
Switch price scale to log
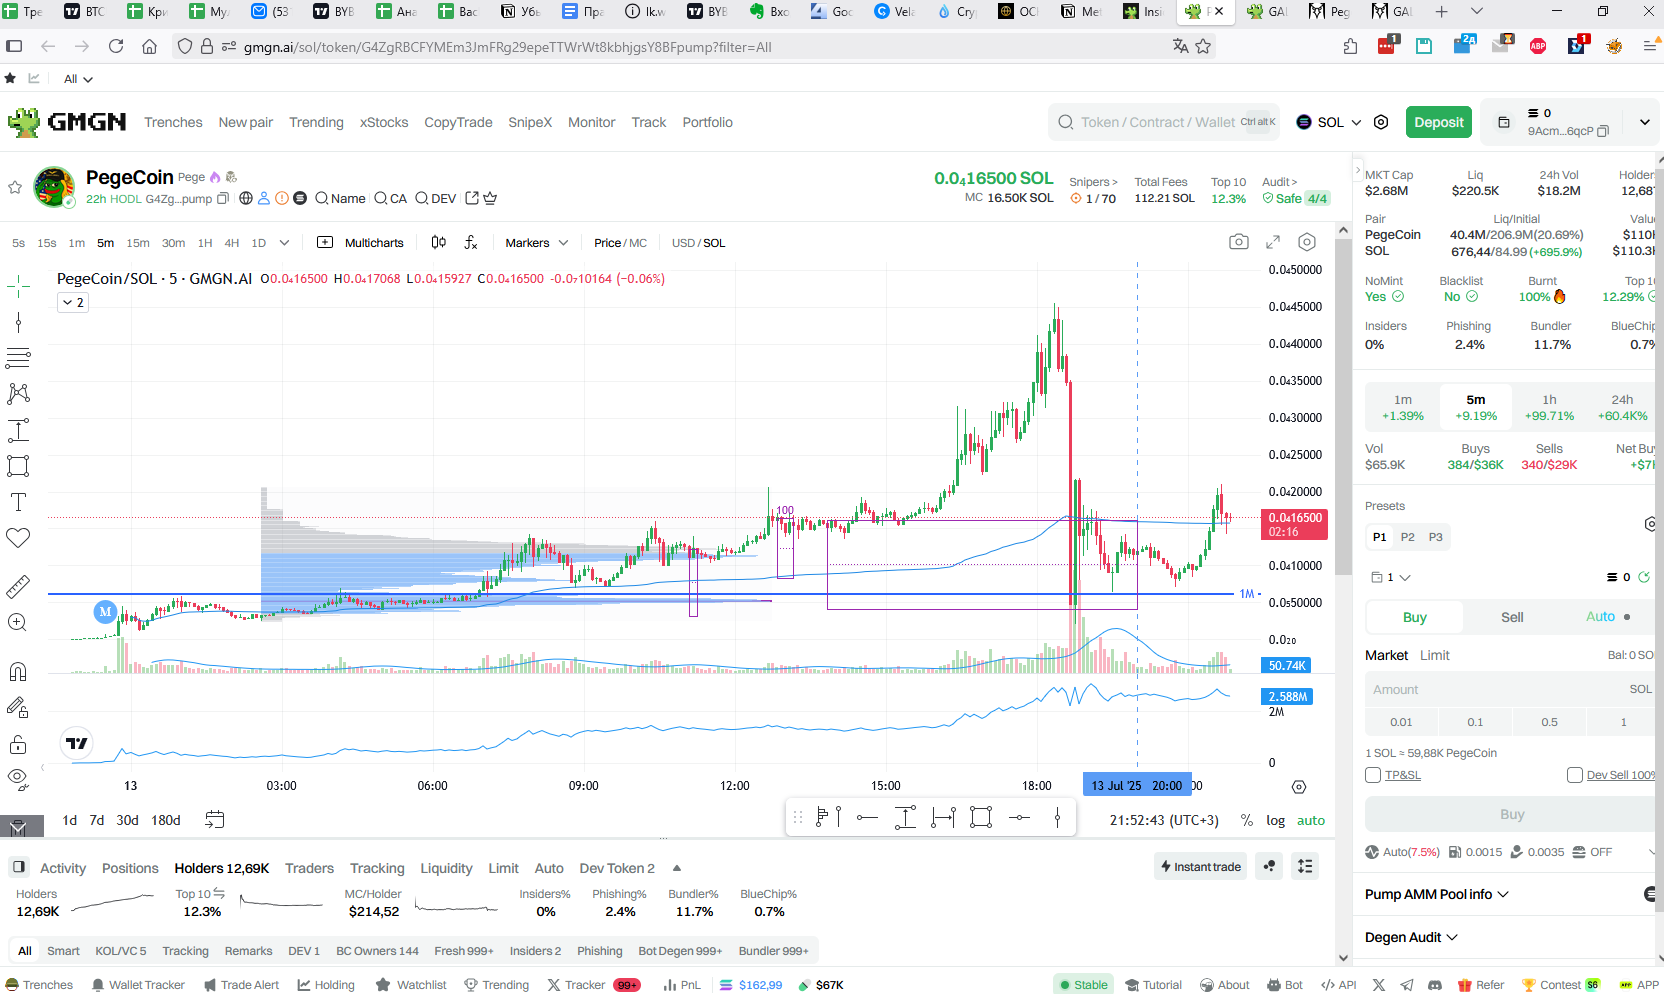pyautogui.click(x=1276, y=820)
